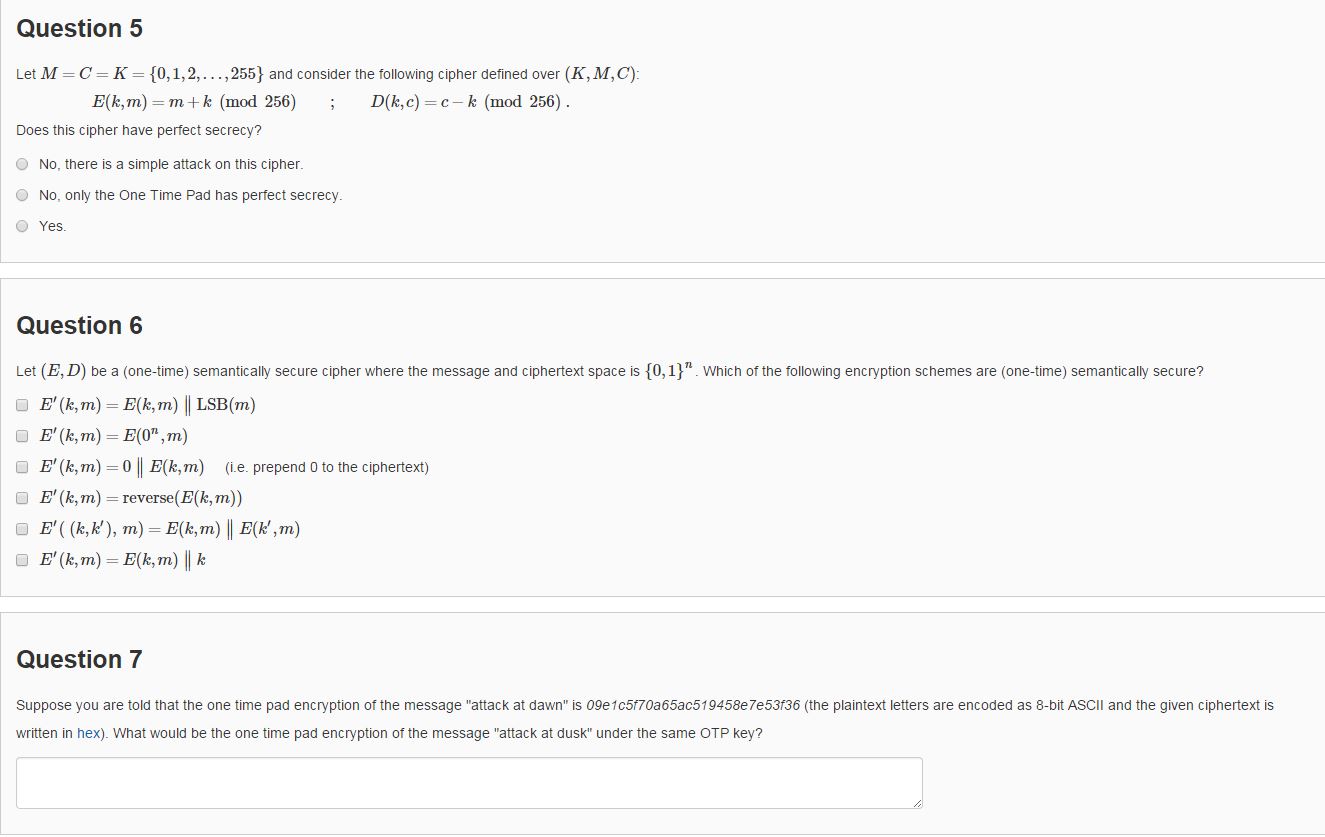Screen dimensions: 1325x837
Task: Check the E(k,m) || LSB(m) option
Action: (x=22, y=405)
